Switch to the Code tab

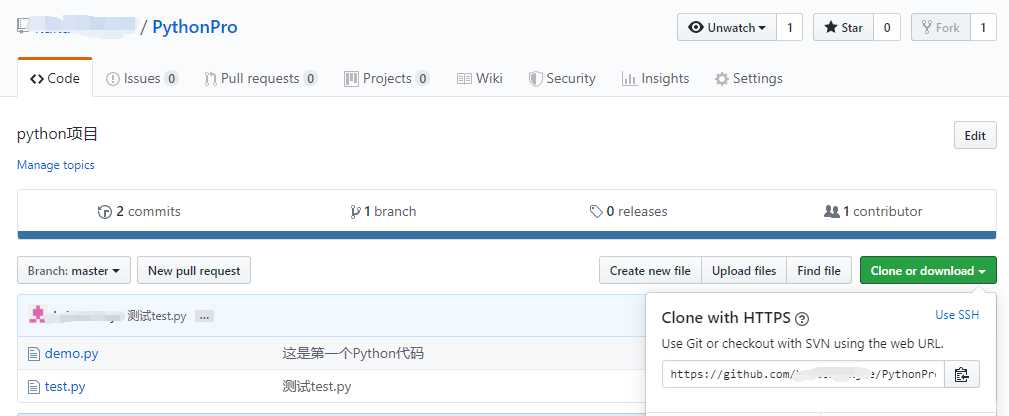pos(55,79)
